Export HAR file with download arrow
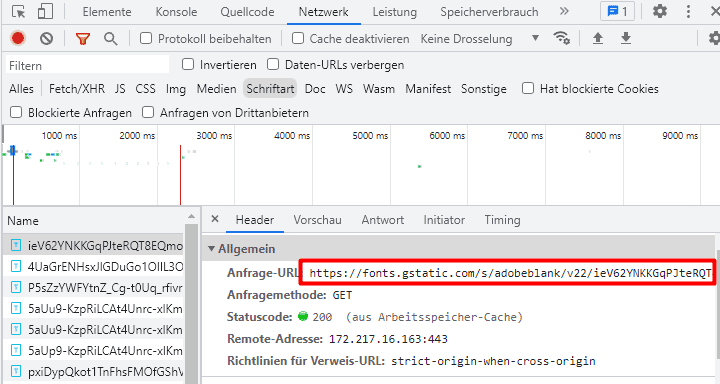Image resolution: width=720 pixels, height=384 pixels. coord(626,38)
